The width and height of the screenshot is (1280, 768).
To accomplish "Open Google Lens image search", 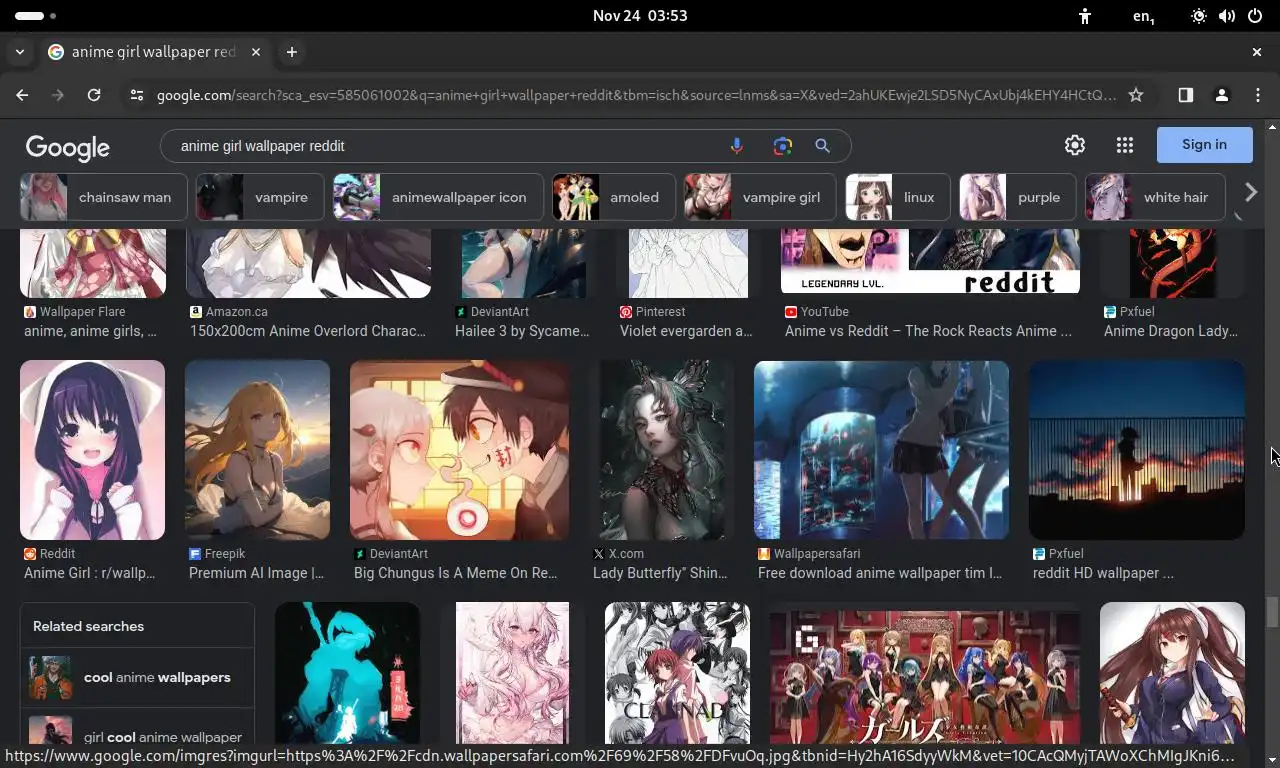I will point(782,146).
